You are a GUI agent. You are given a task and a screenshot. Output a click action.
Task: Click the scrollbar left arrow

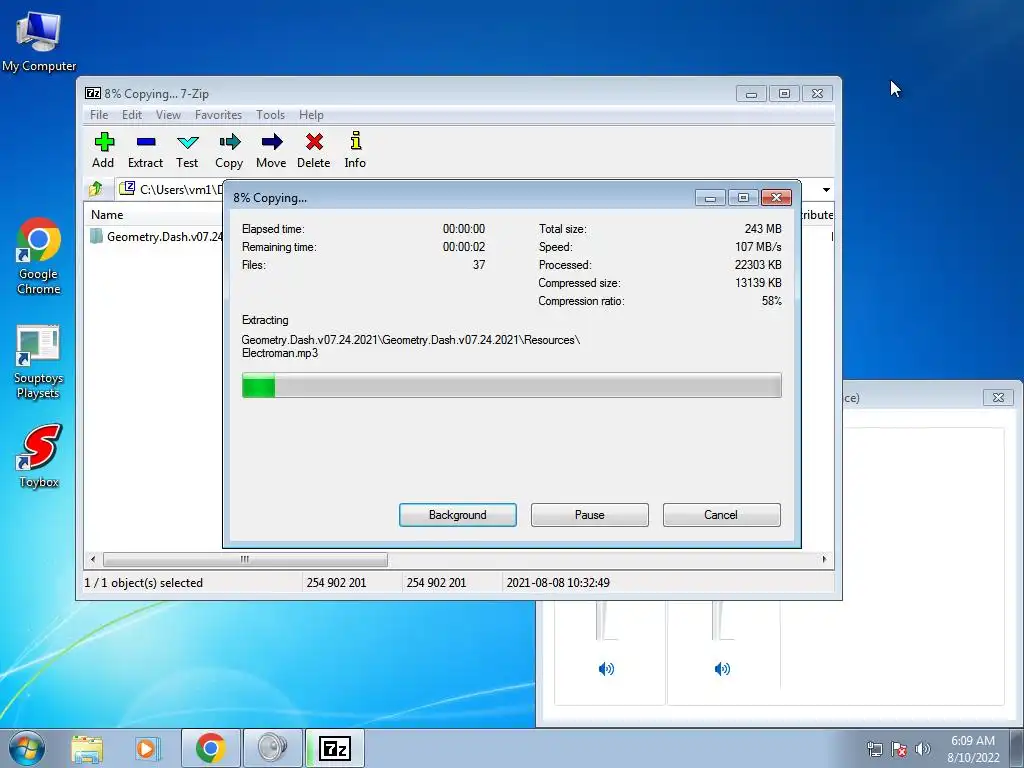93,560
